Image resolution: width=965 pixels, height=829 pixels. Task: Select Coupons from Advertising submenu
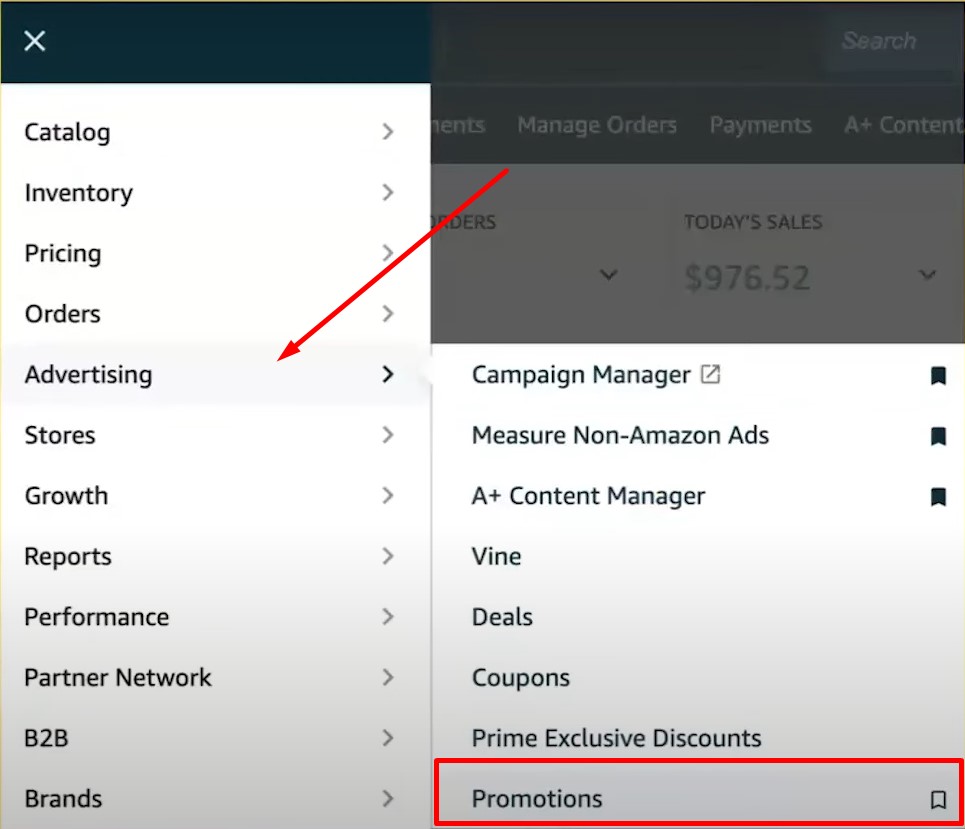(x=520, y=677)
